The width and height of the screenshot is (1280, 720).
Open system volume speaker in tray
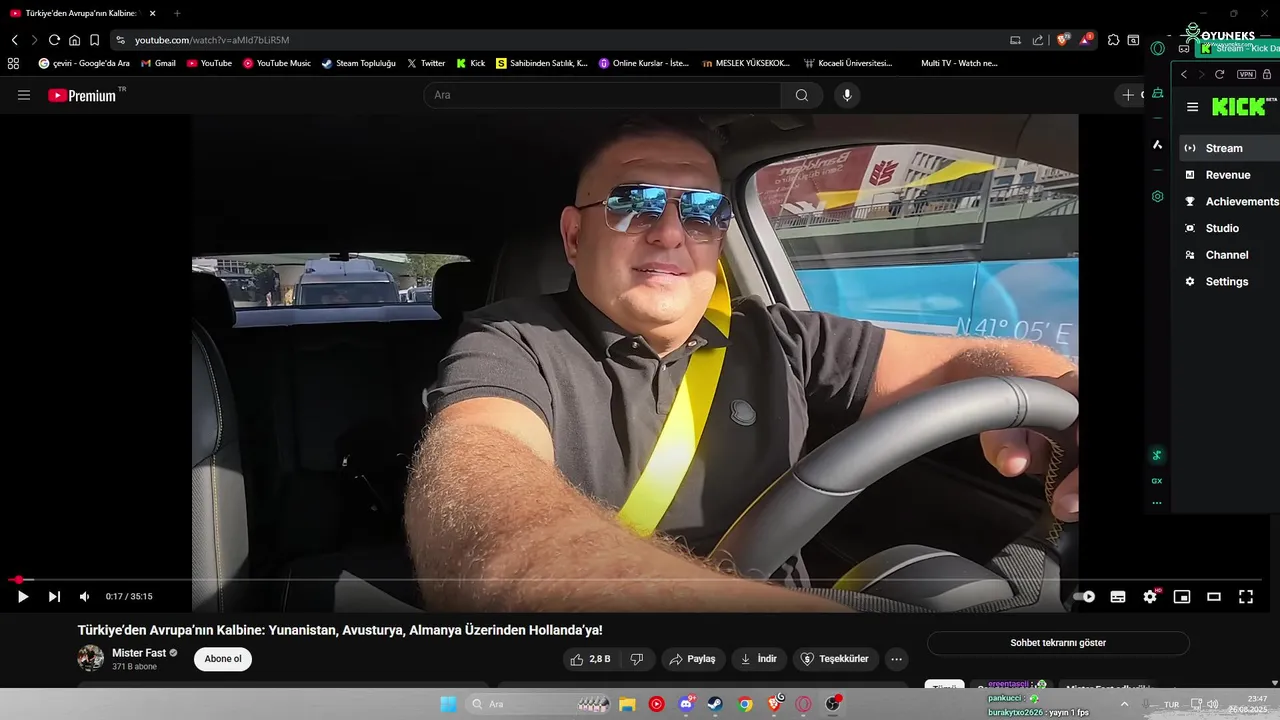tap(1213, 704)
